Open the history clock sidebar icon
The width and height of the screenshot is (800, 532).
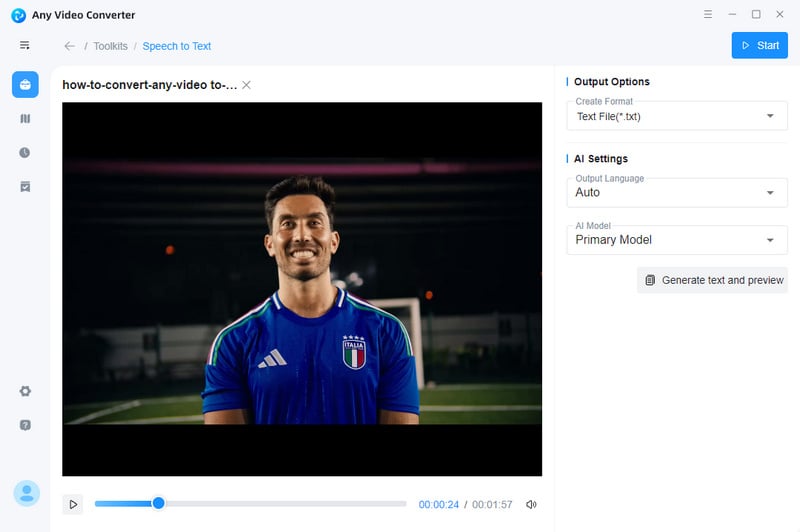pos(24,153)
